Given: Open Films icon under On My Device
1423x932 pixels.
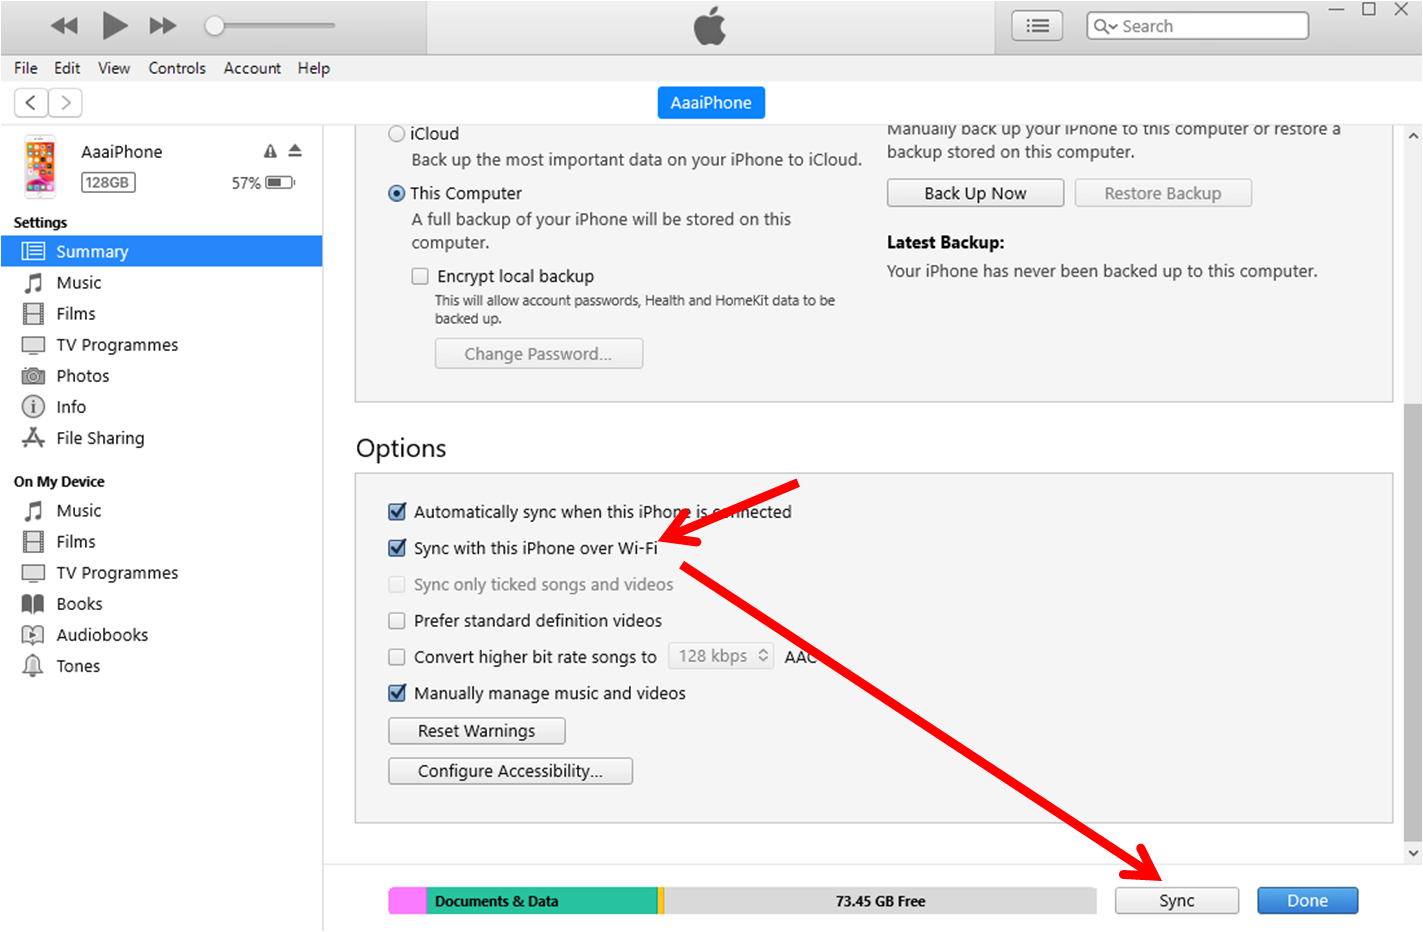Looking at the screenshot, I should (x=34, y=542).
